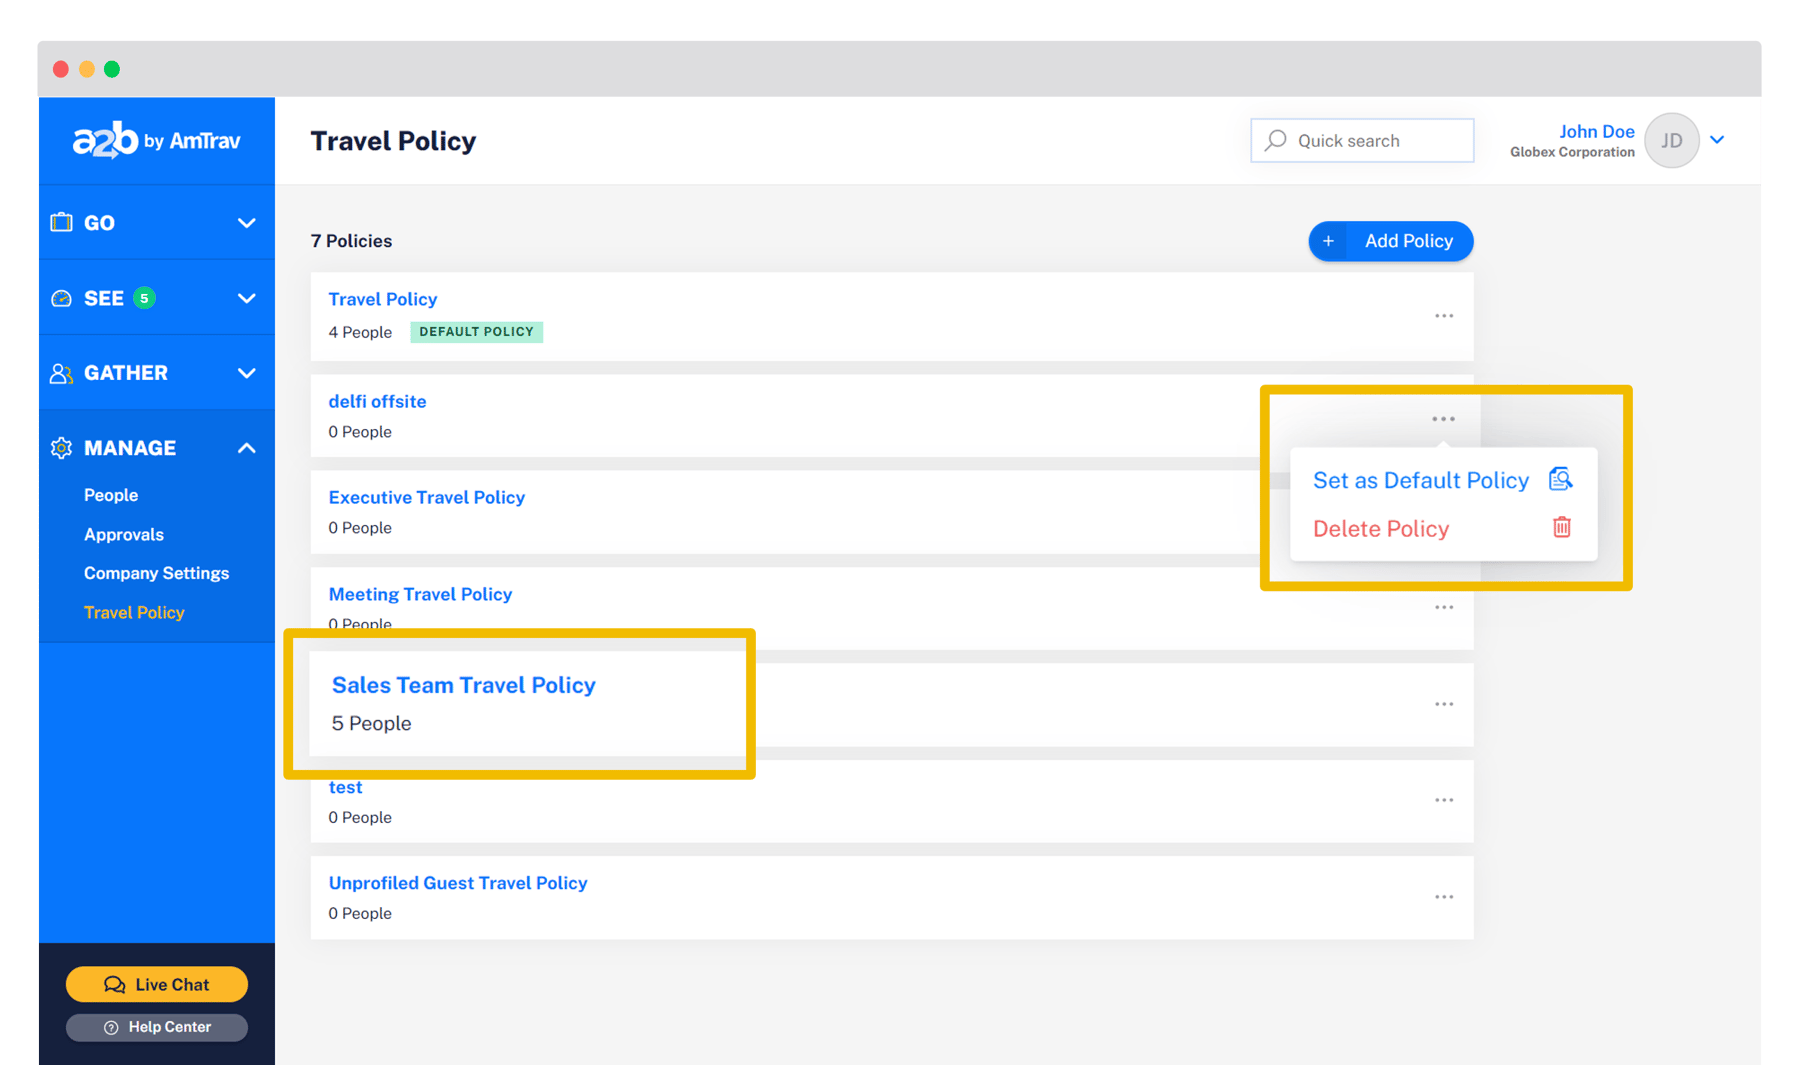This screenshot has height=1065, width=1800.
Task: Click the GO briefcase icon
Action: click(x=62, y=222)
